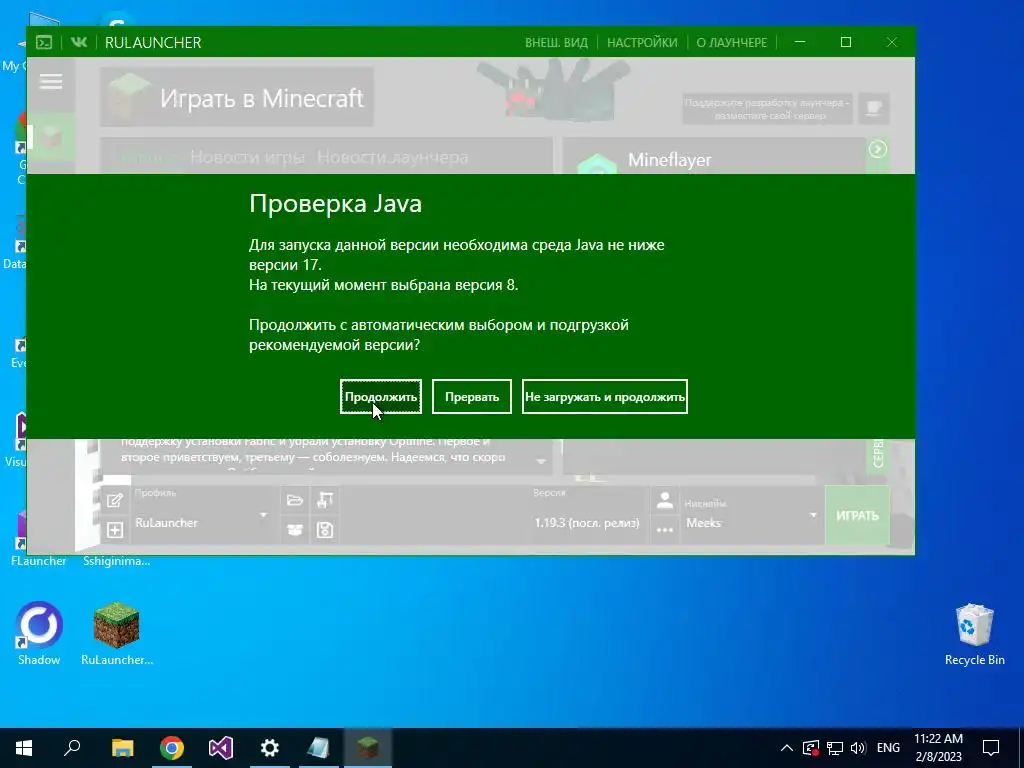
Task: Open File Explorer from the taskbar
Action: (x=122, y=748)
